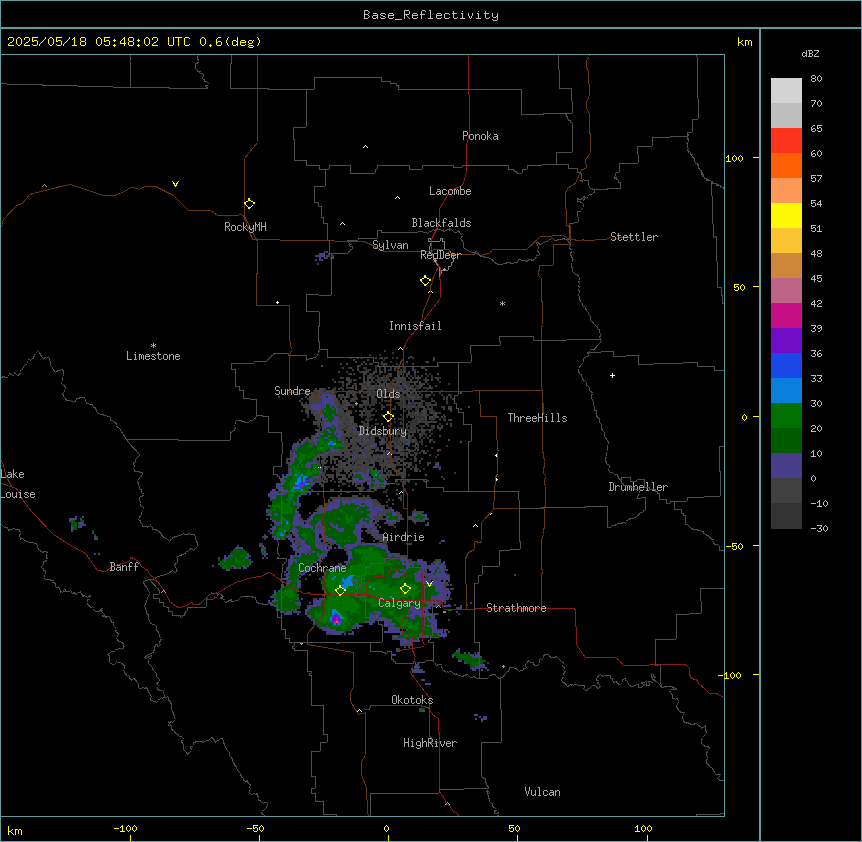This screenshot has width=862, height=842.
Task: Click the Innisfail label
Action: tap(415, 326)
